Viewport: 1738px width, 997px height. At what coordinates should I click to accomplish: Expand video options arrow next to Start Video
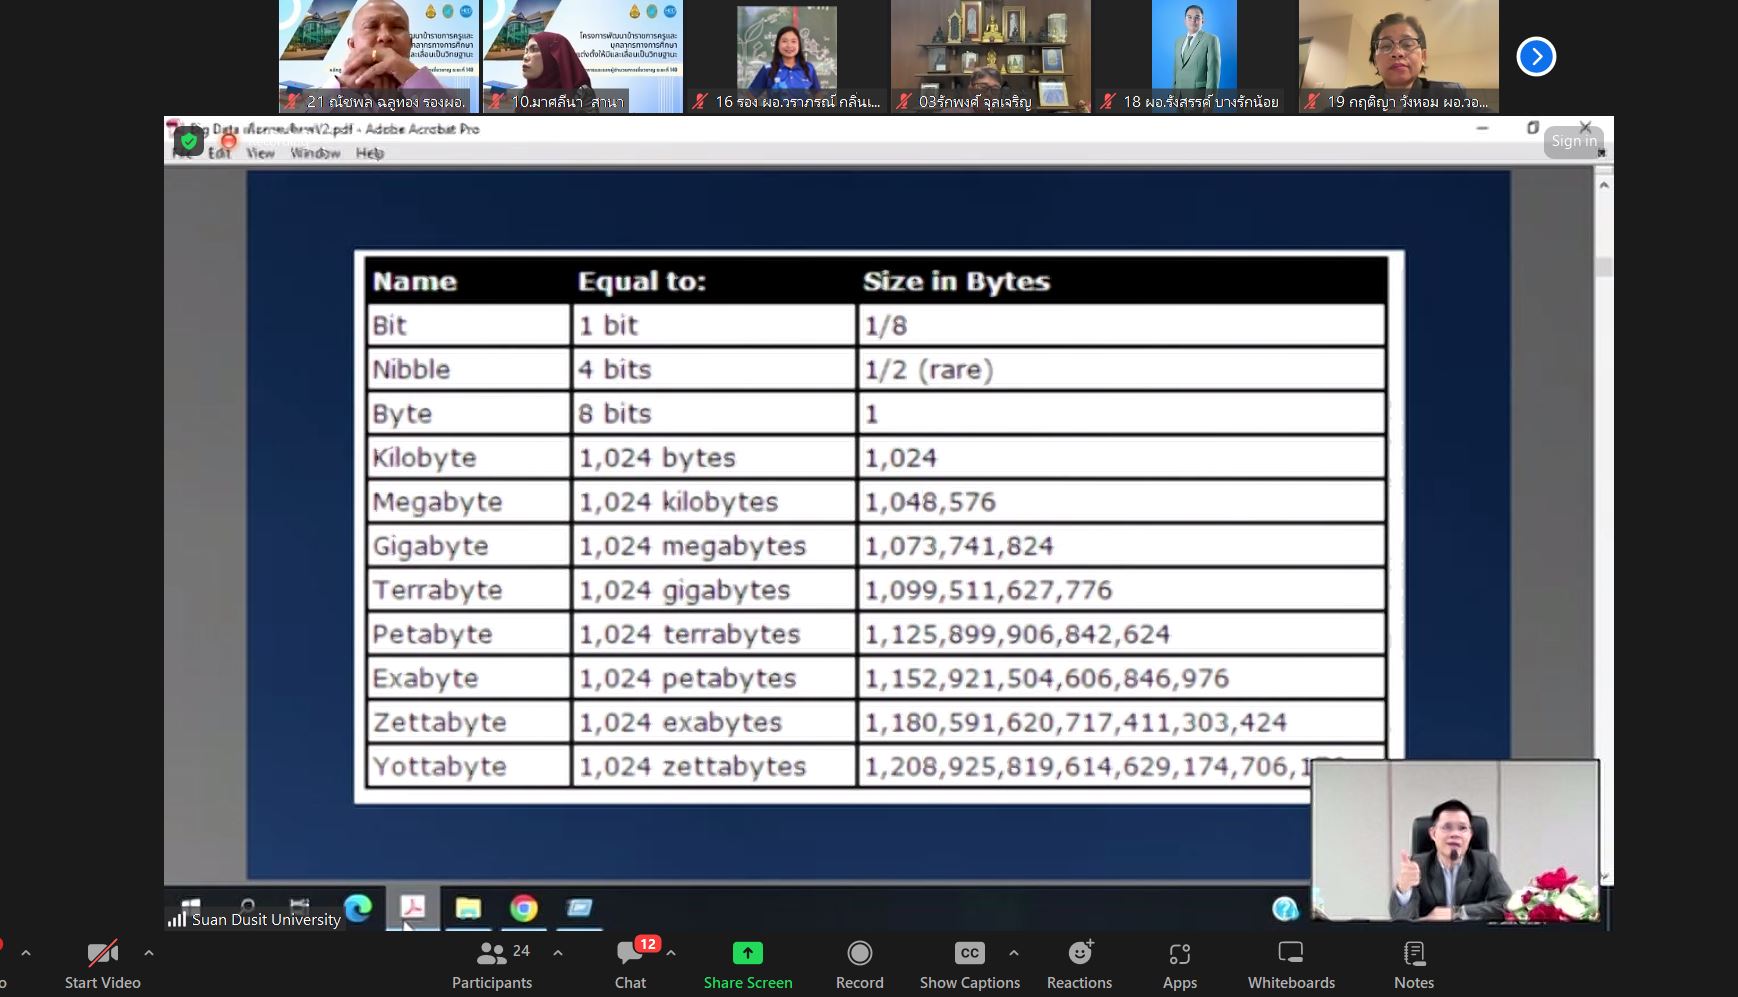(149, 953)
